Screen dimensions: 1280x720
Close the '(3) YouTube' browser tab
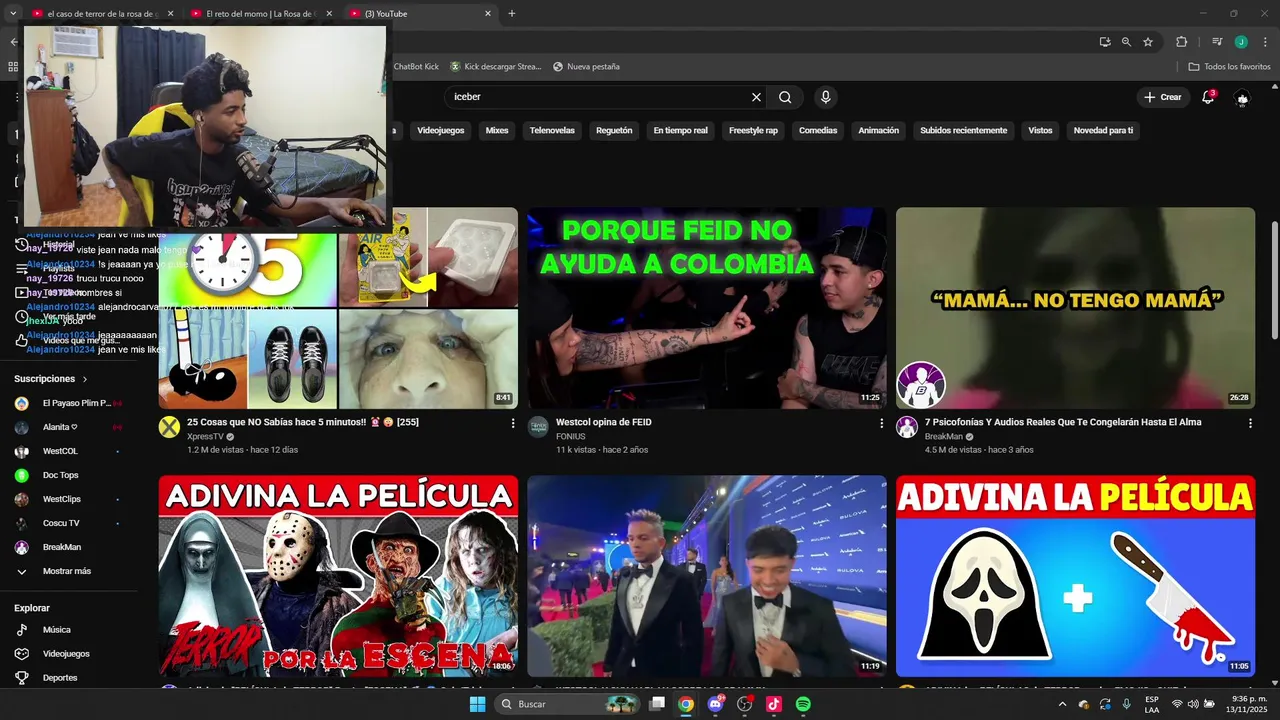pyautogui.click(x=488, y=14)
